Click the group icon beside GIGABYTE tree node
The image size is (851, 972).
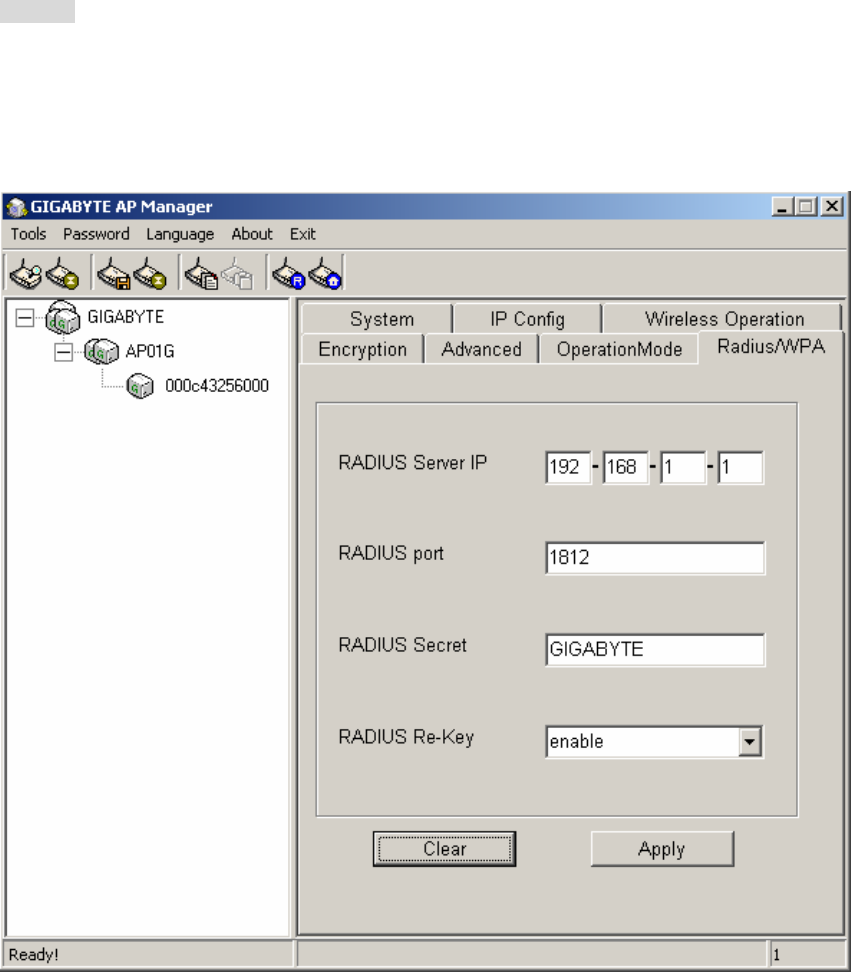coord(63,317)
